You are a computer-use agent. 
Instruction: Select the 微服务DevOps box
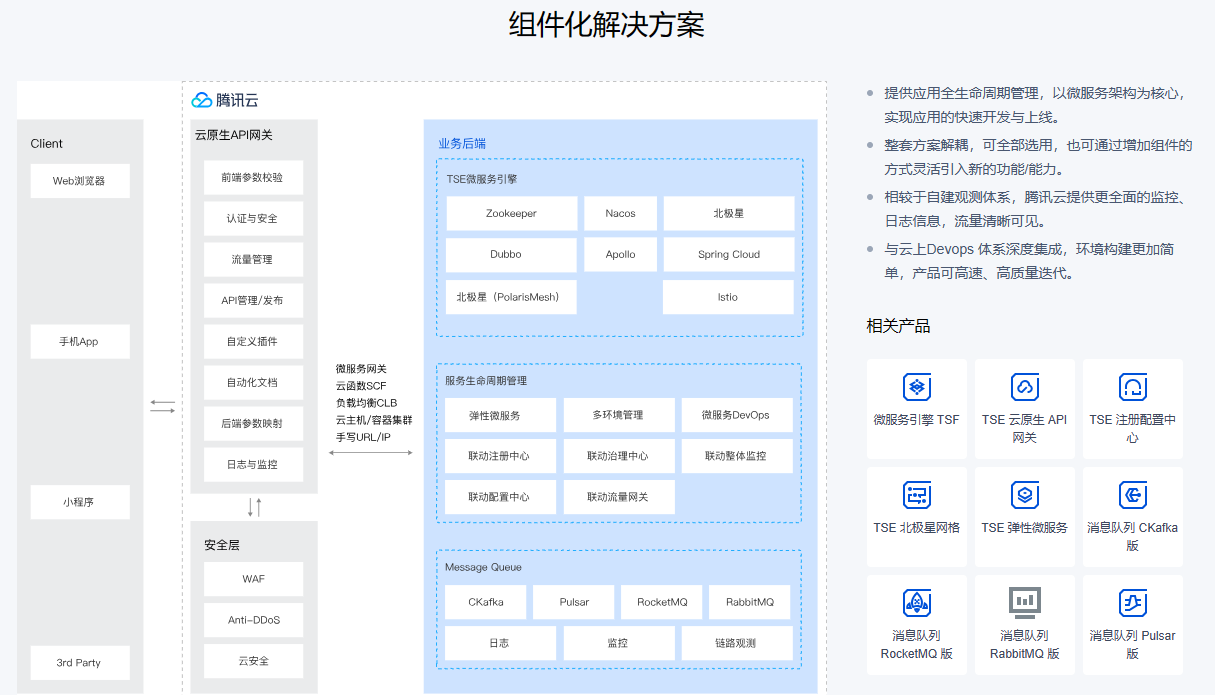coord(736,415)
